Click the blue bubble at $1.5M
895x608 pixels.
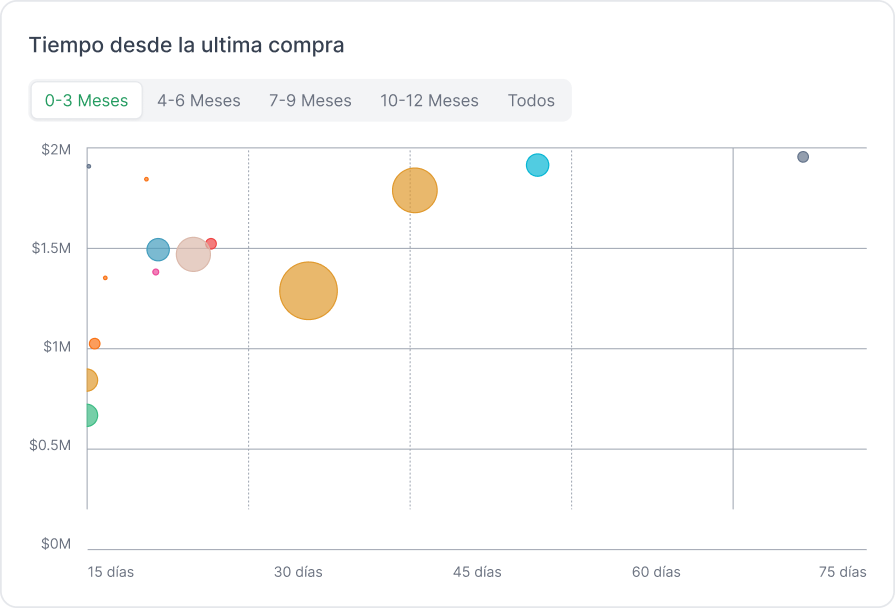(158, 250)
